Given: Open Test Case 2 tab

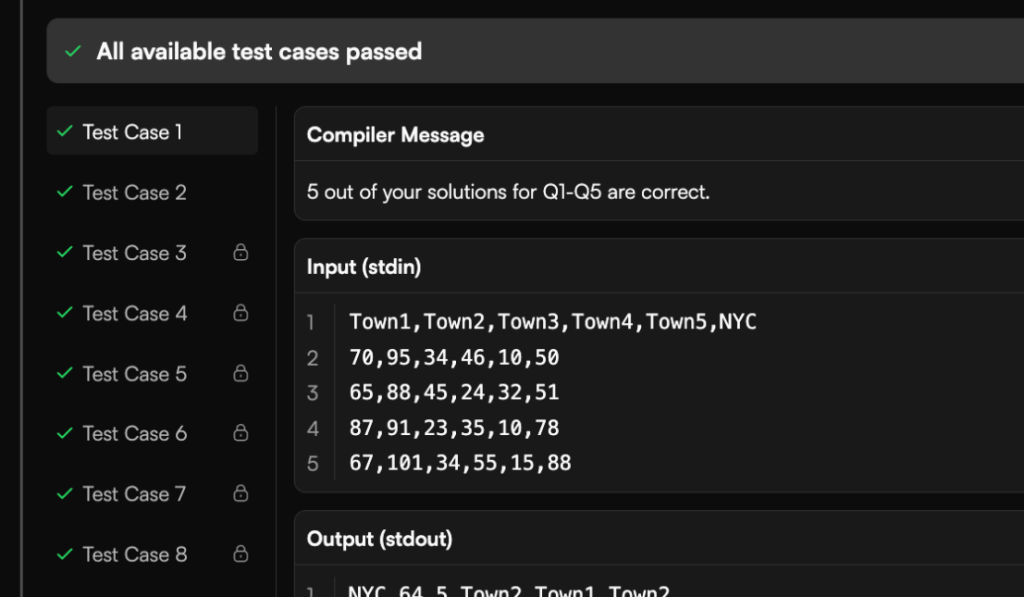Looking at the screenshot, I should point(134,192).
